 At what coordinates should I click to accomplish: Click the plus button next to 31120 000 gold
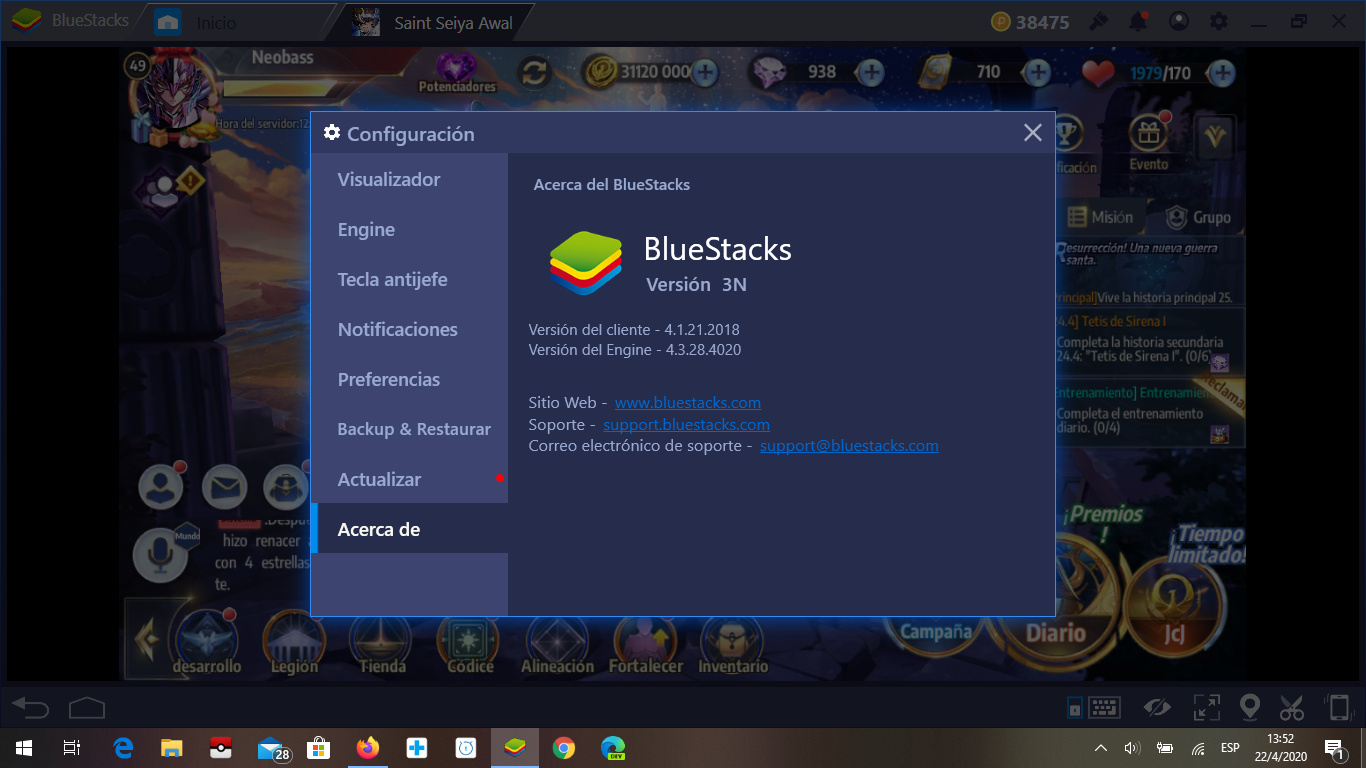[x=705, y=72]
